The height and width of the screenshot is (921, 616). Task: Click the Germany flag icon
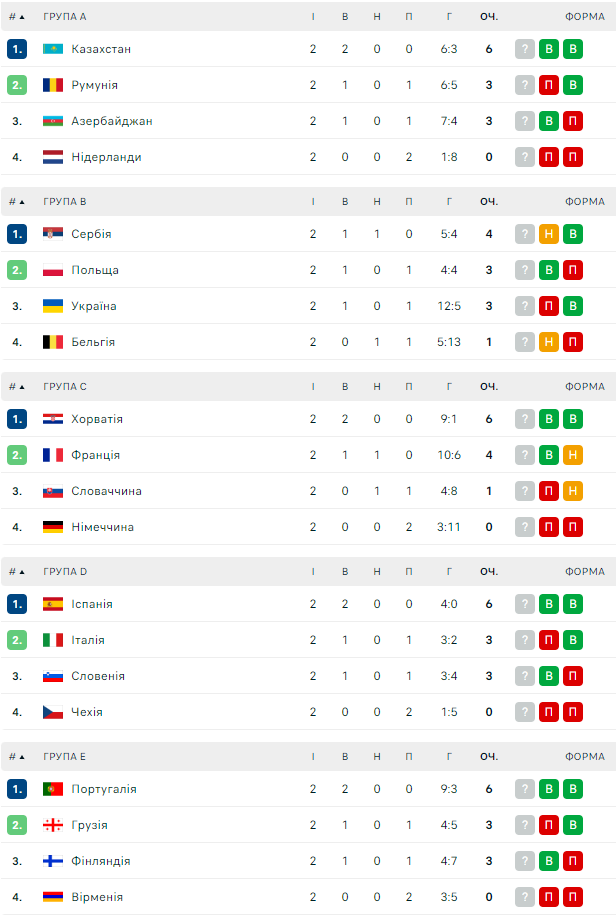pos(53,527)
